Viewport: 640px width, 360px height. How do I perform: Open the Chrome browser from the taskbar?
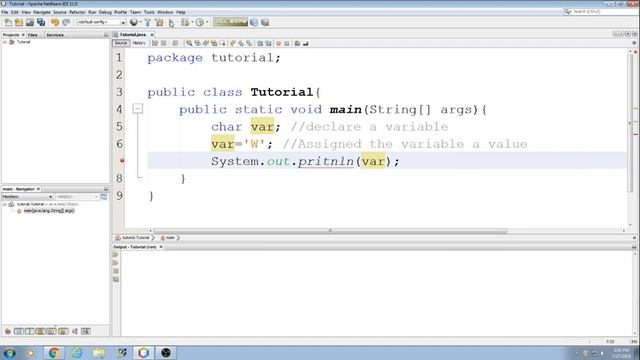53,353
